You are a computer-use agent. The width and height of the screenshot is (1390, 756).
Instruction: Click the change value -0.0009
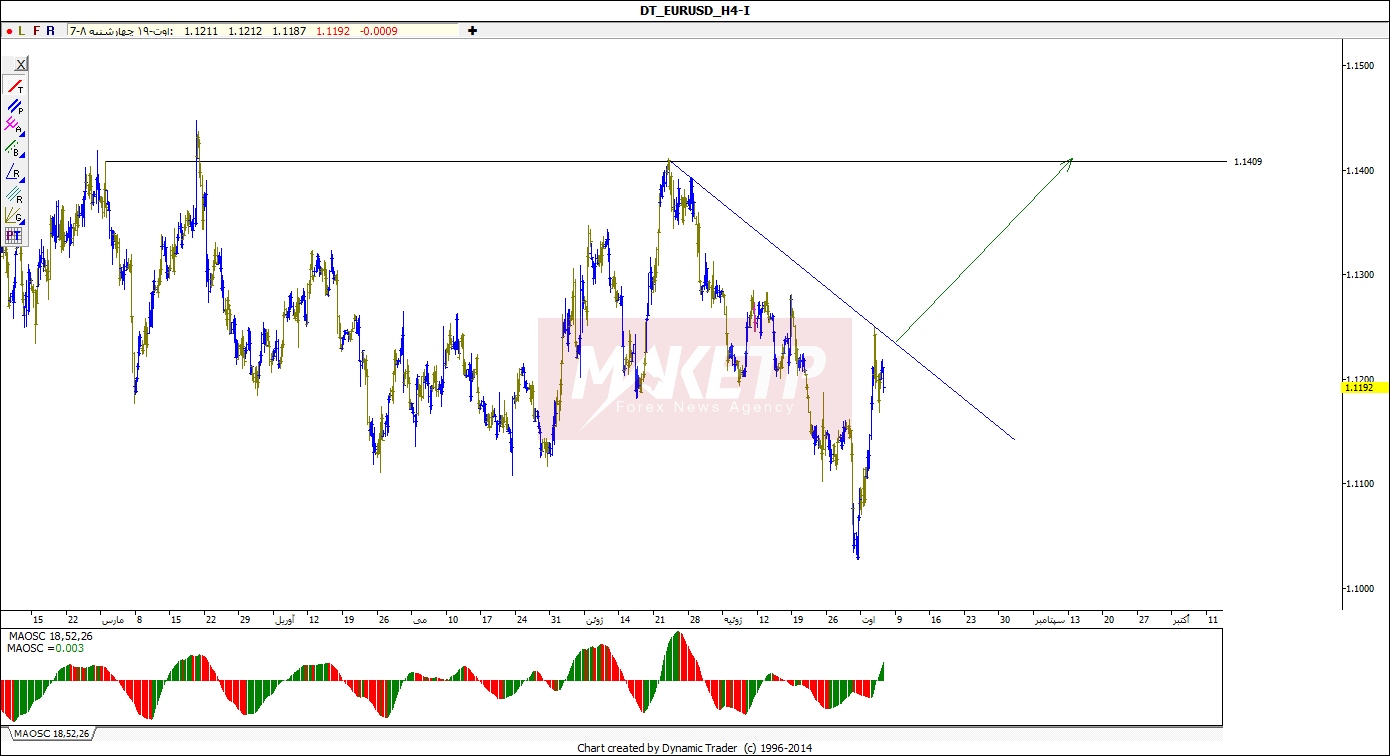click(x=379, y=31)
